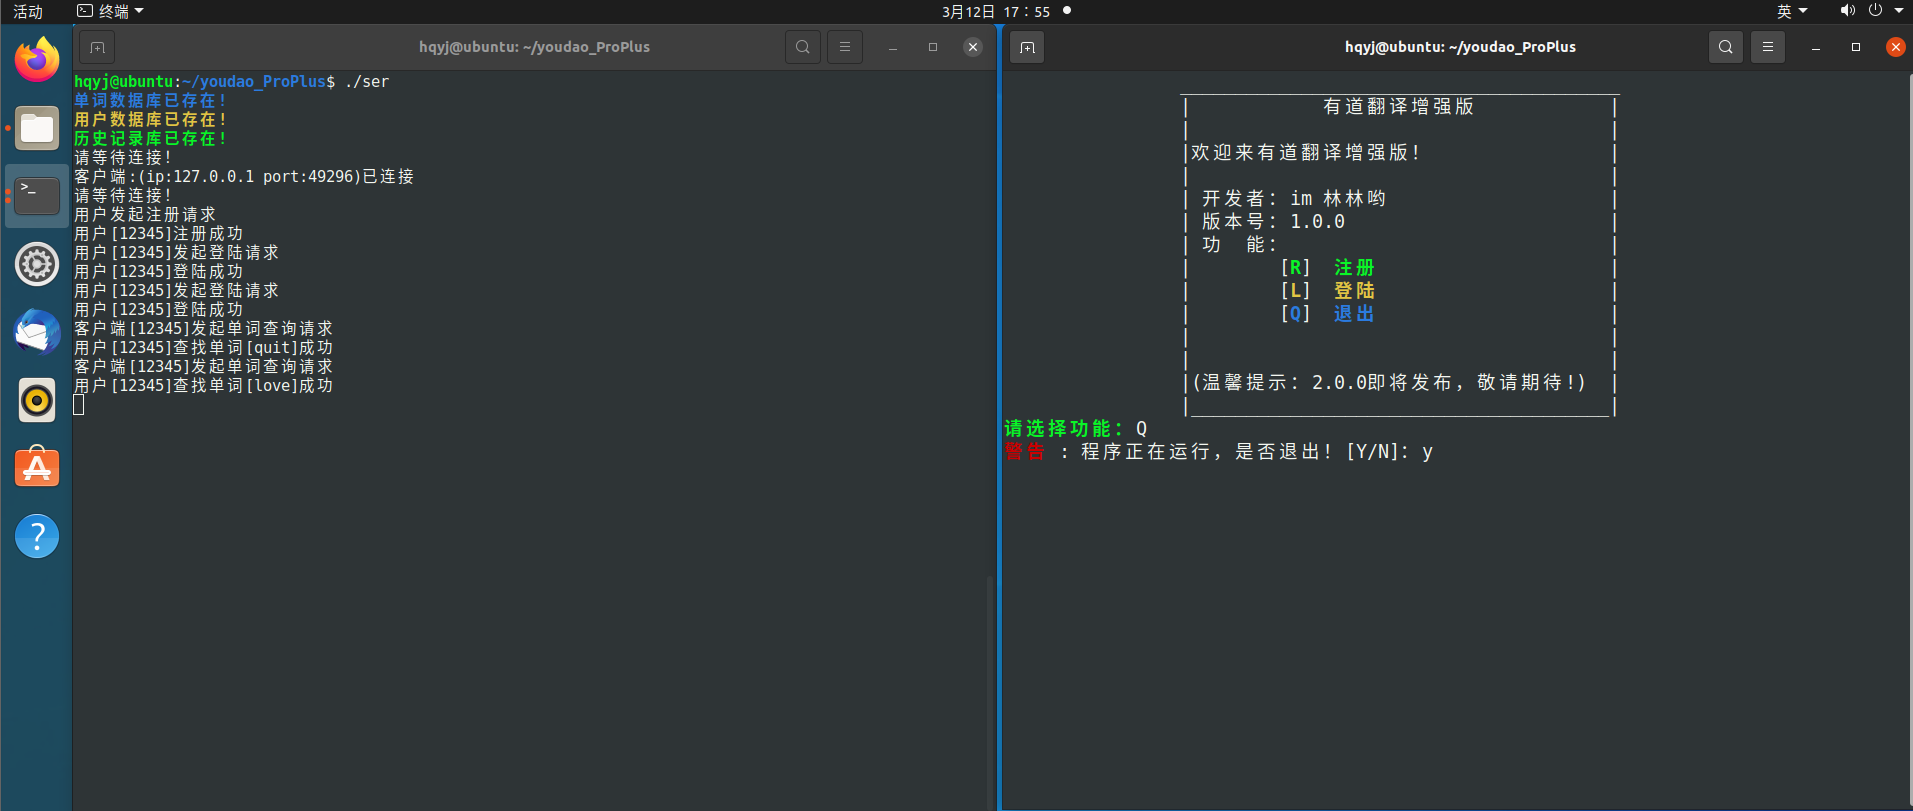Select the Terminal icon in dock
The width and height of the screenshot is (1913, 811).
37,196
